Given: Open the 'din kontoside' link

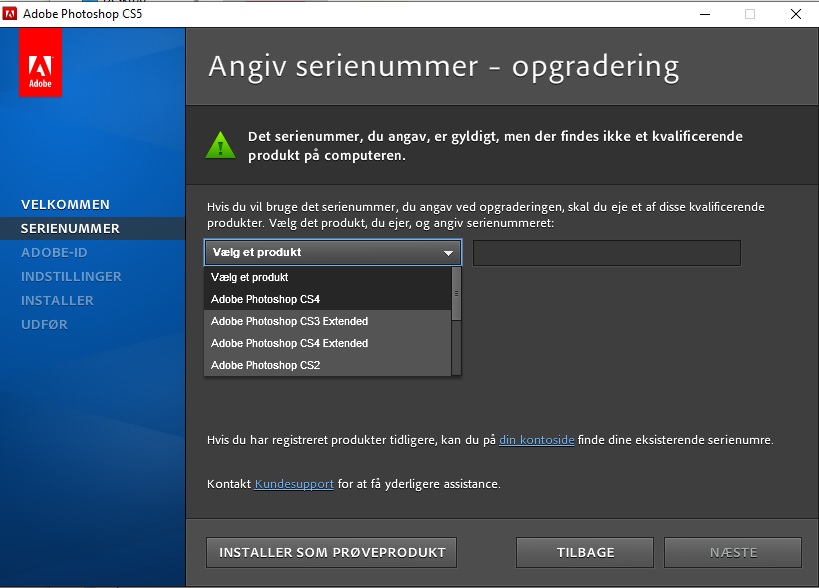Looking at the screenshot, I should pos(536,440).
